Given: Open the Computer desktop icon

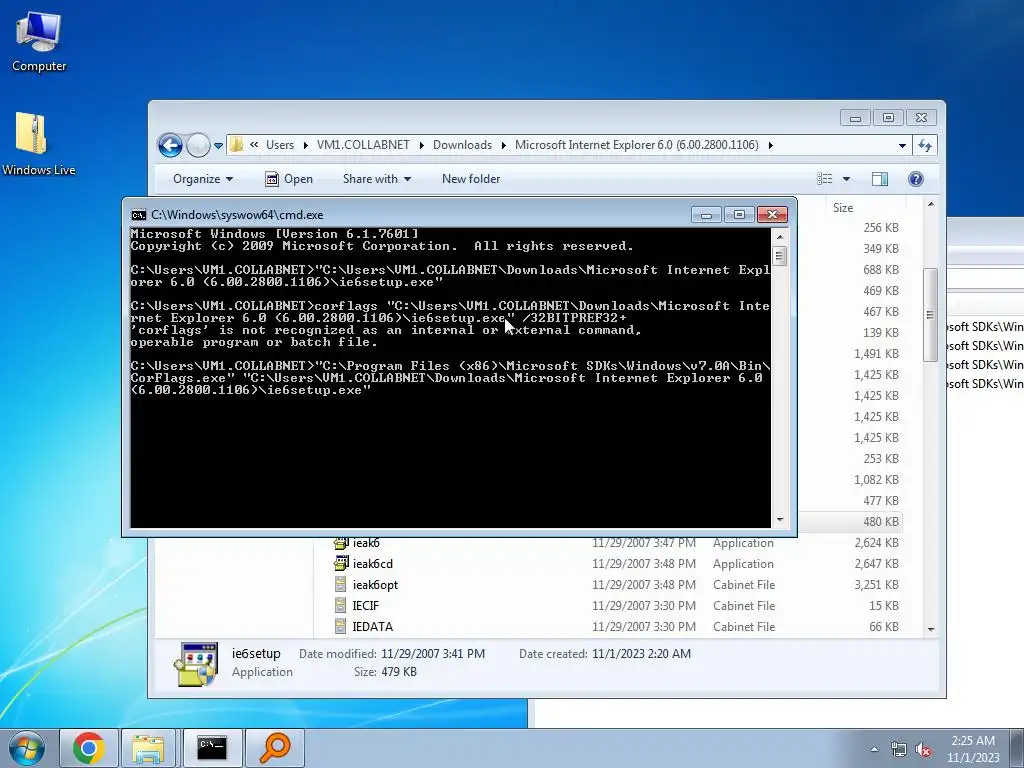Looking at the screenshot, I should click(x=39, y=42).
